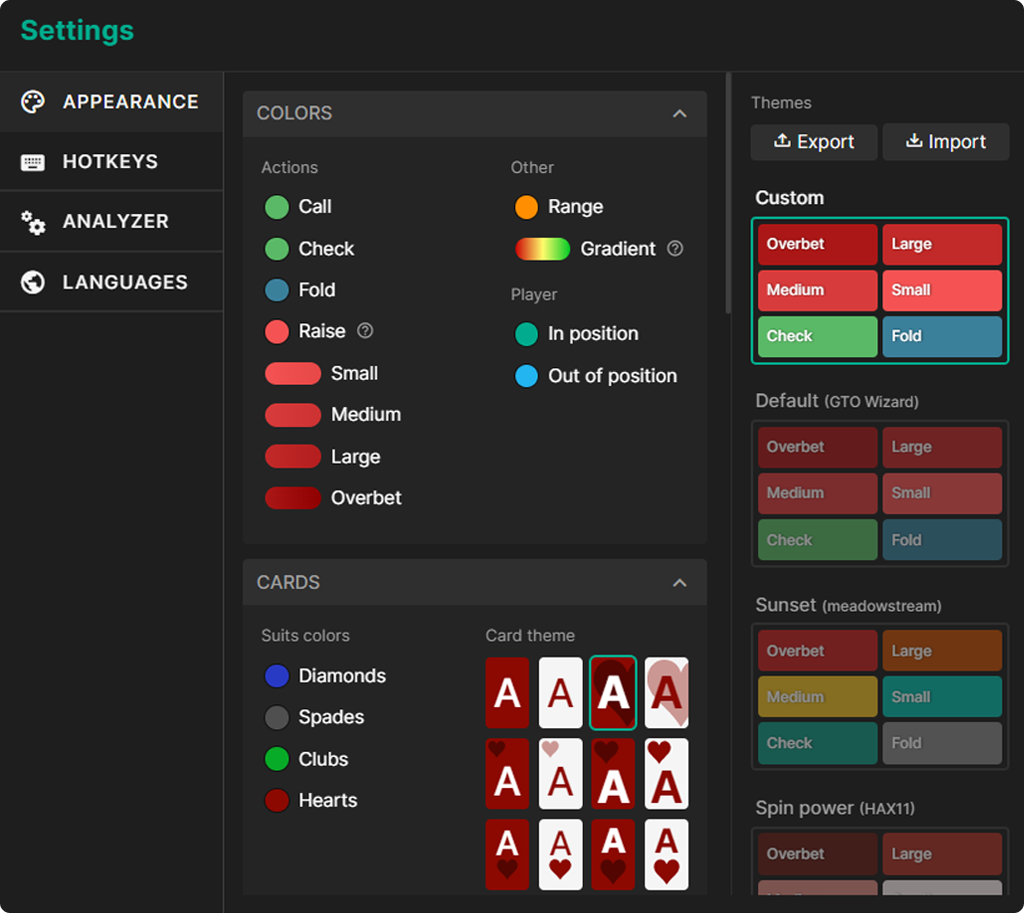Select the solid red ace card theme
Viewport: 1024px width, 913px height.
click(507, 692)
